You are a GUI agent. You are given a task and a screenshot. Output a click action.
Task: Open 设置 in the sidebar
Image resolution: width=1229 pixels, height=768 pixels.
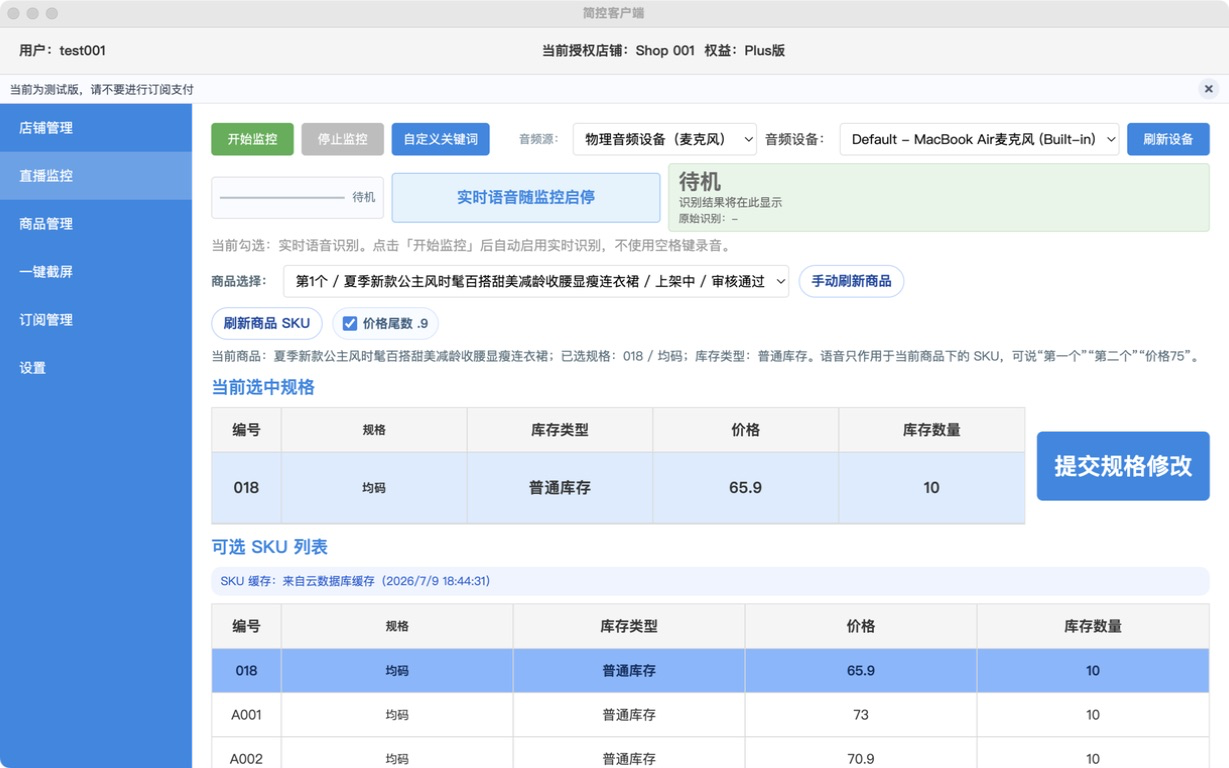click(x=96, y=368)
